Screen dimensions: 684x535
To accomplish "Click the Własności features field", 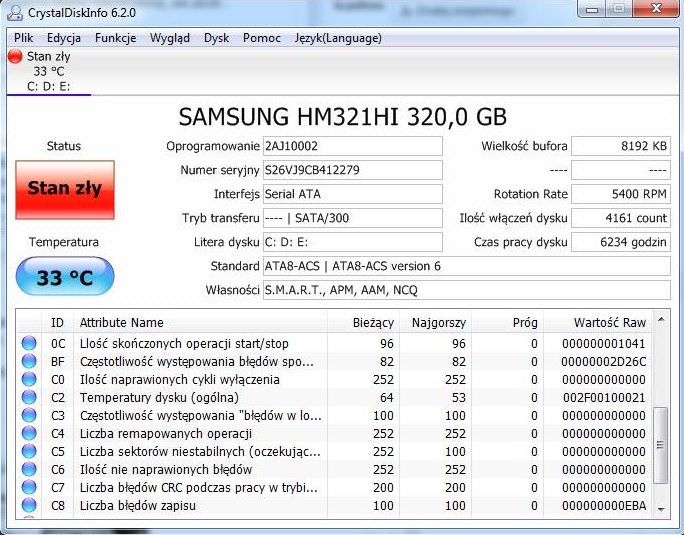I will [x=467, y=290].
